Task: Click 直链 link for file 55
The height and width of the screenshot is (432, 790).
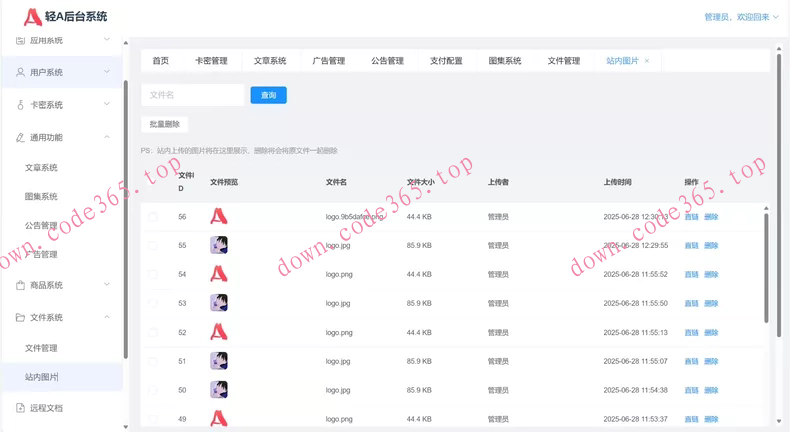Action: (x=691, y=245)
